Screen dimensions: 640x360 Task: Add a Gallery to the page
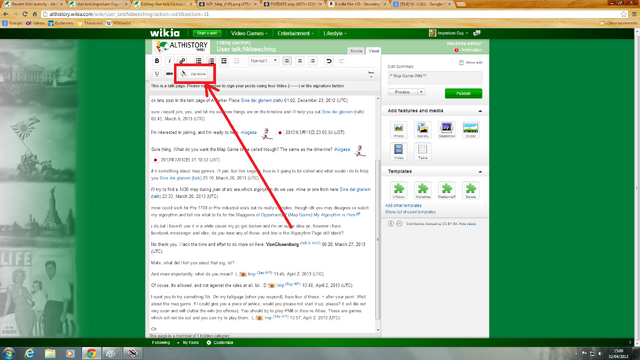click(x=422, y=130)
